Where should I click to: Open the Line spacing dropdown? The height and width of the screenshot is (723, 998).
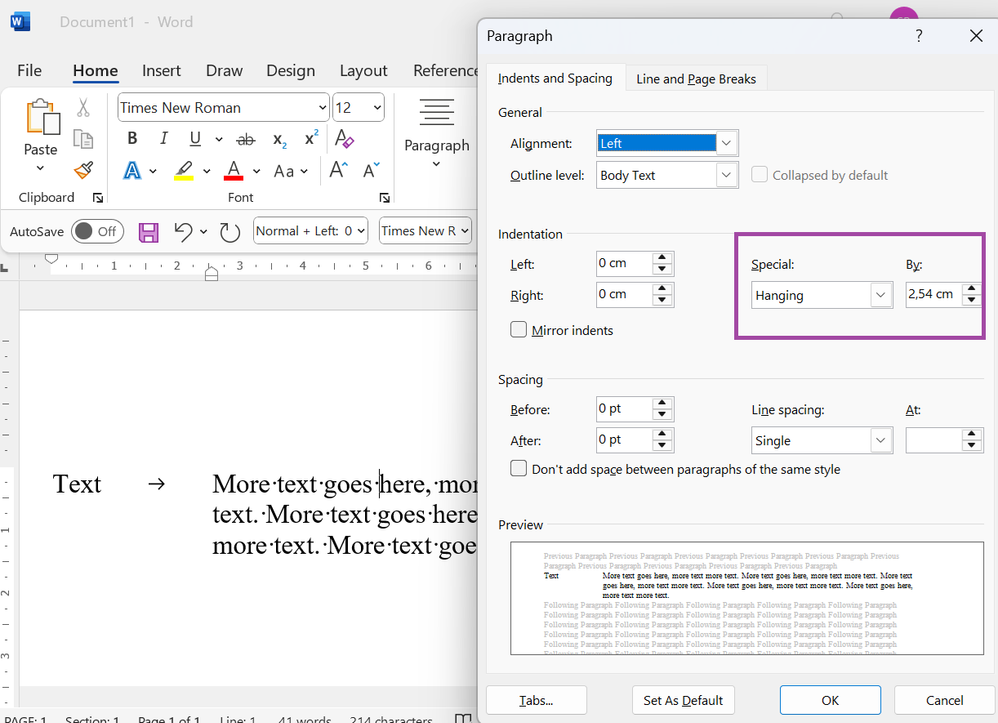(x=880, y=441)
